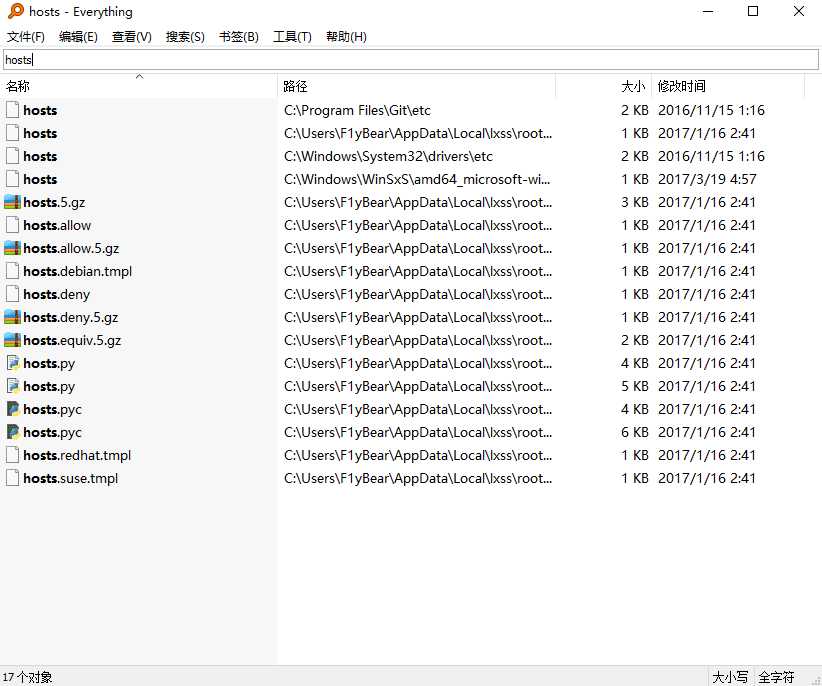Viewport: 822px width, 686px height.
Task: Select file name hosts.redhat.tmpl
Action: [77, 455]
